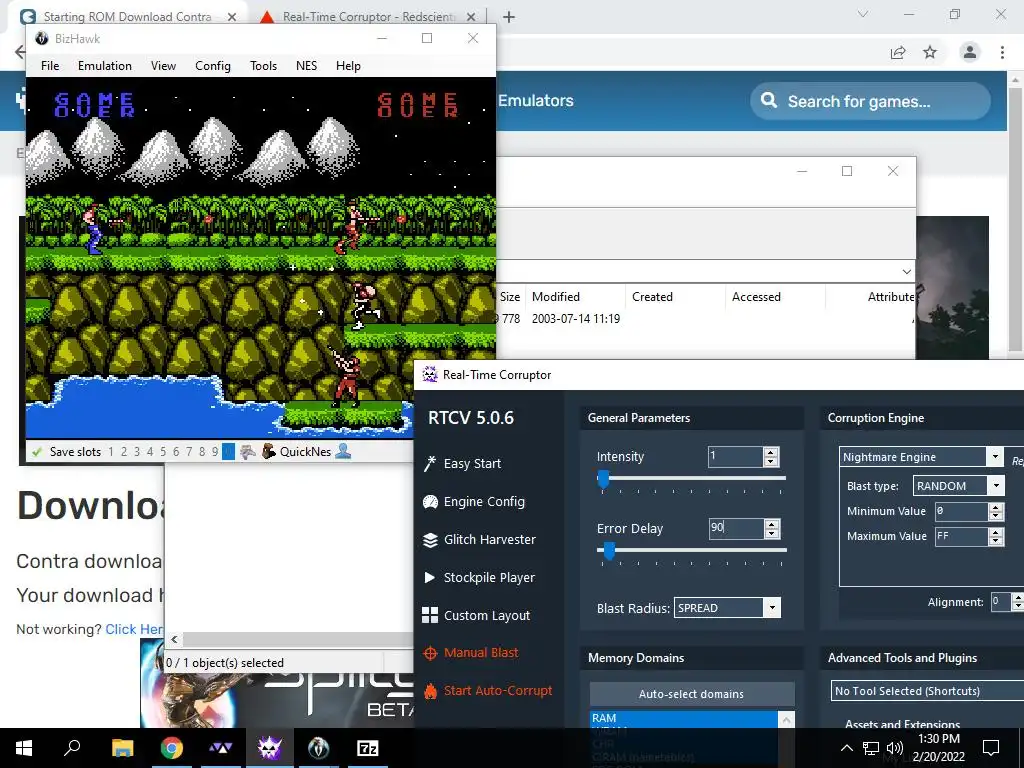The image size is (1024, 768).
Task: Switch to Starting ROM Download Contra tab
Action: 127,16
